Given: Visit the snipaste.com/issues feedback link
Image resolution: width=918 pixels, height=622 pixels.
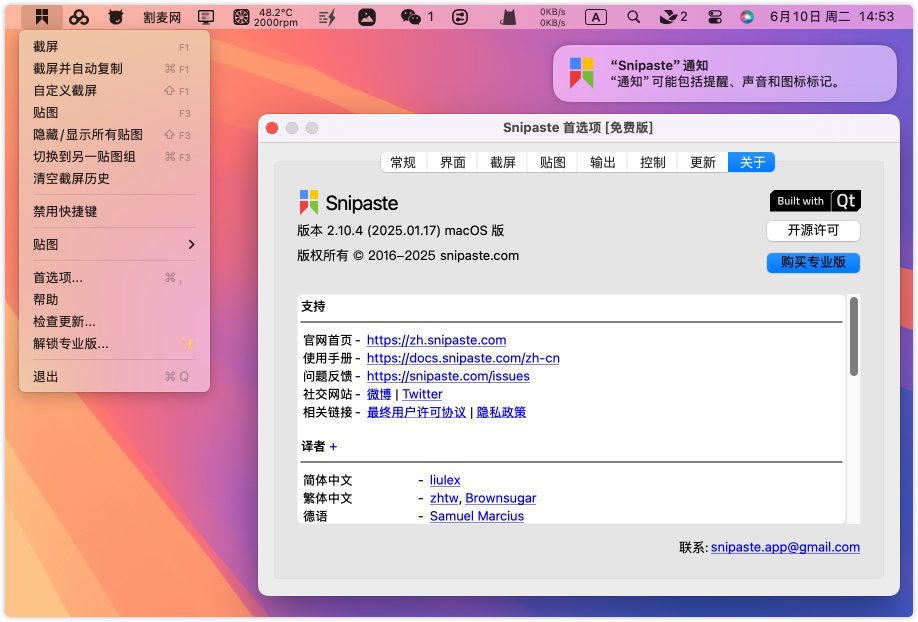Looking at the screenshot, I should pos(448,376).
